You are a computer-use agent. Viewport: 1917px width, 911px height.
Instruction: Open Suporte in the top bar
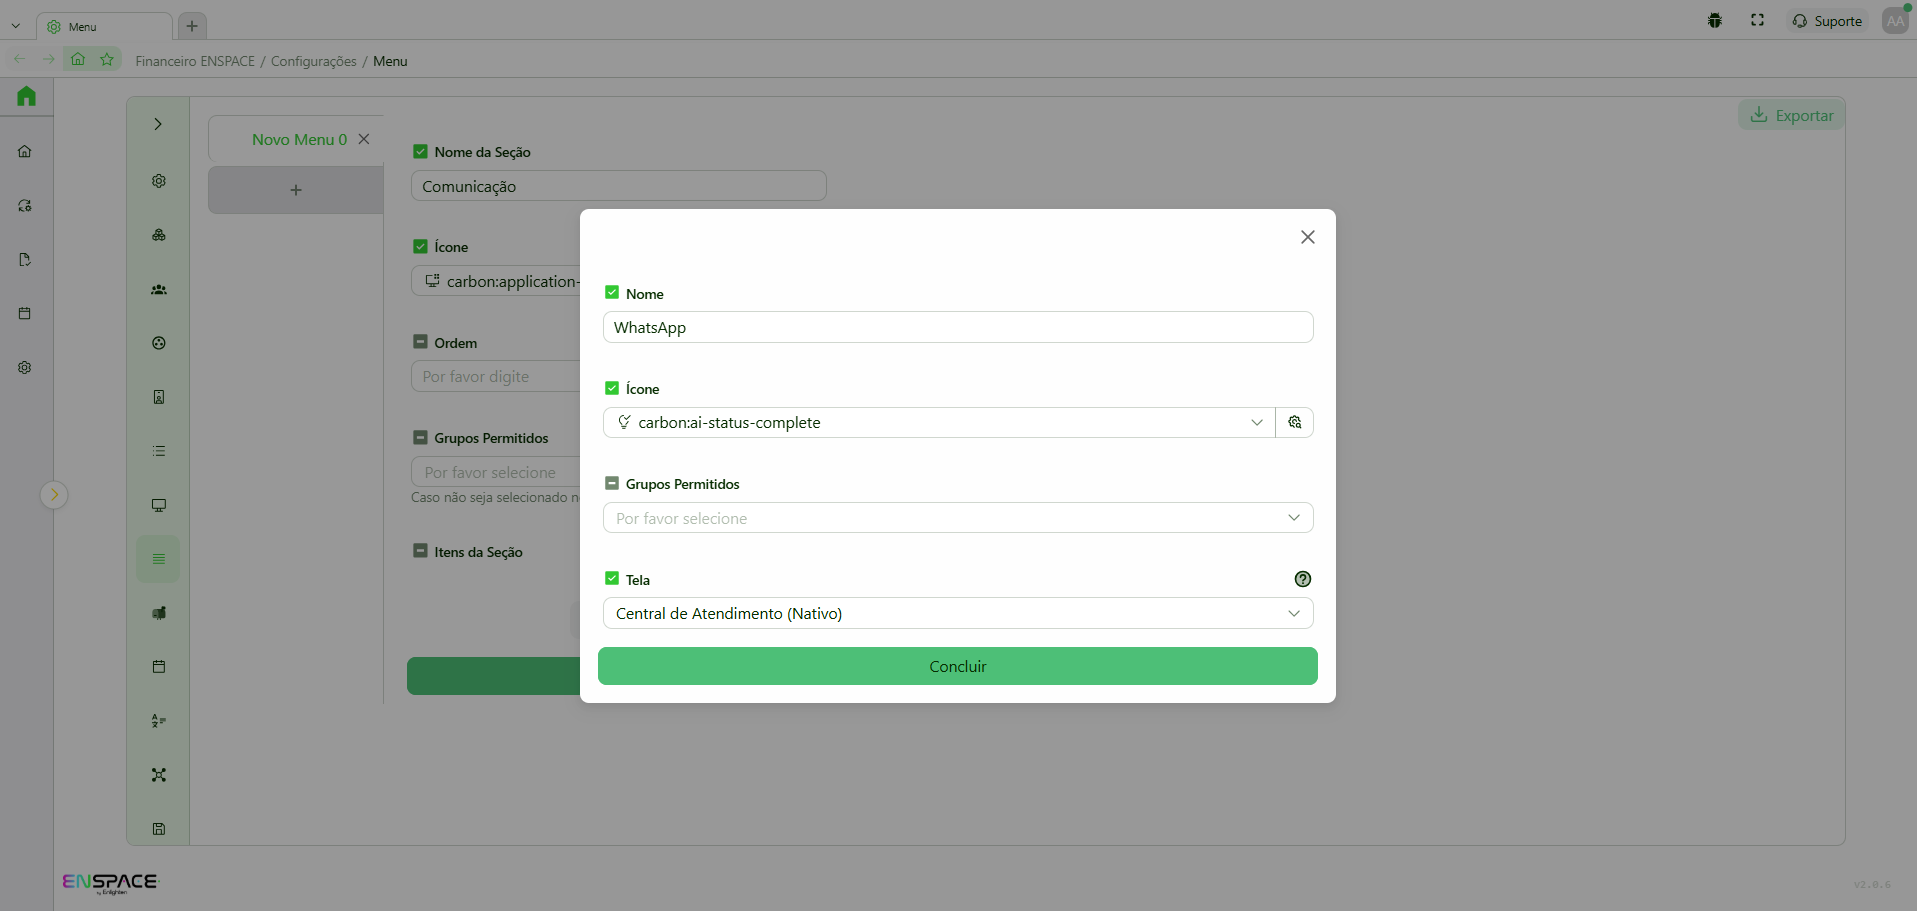point(1827,21)
